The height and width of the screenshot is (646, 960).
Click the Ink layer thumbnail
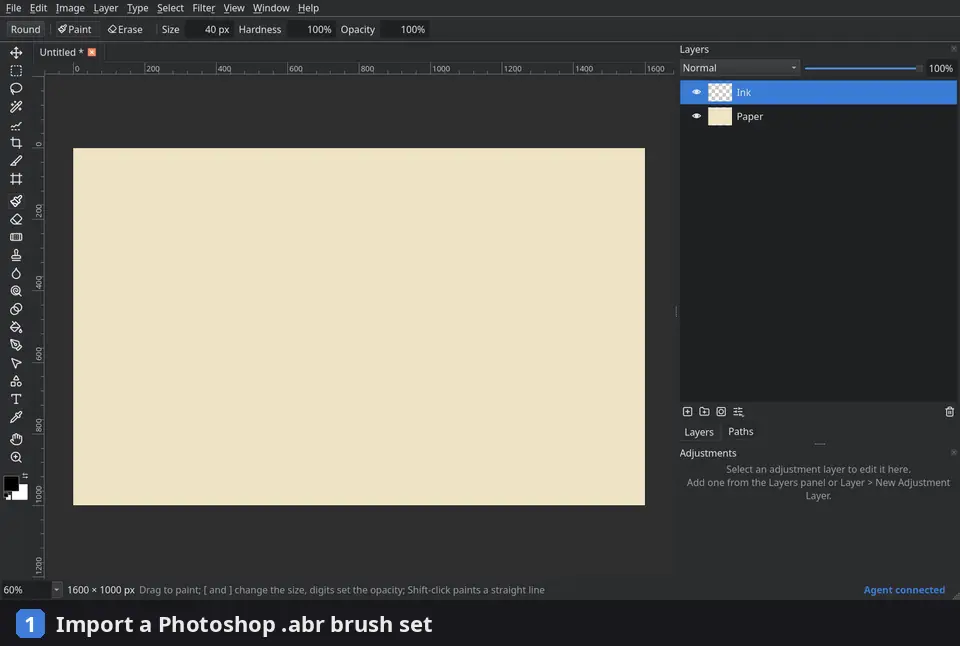click(719, 92)
